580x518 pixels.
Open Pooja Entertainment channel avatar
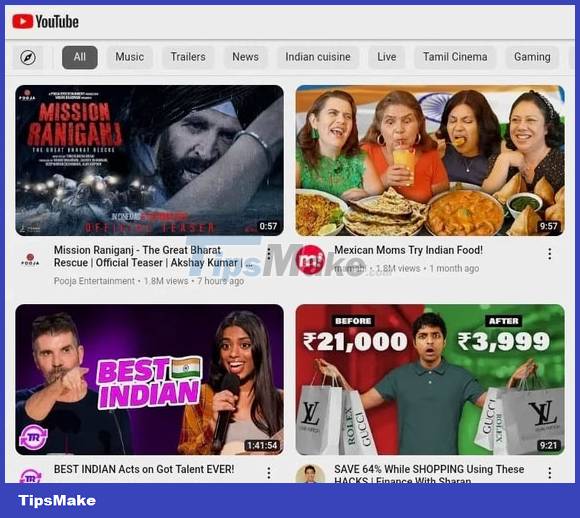[30, 259]
